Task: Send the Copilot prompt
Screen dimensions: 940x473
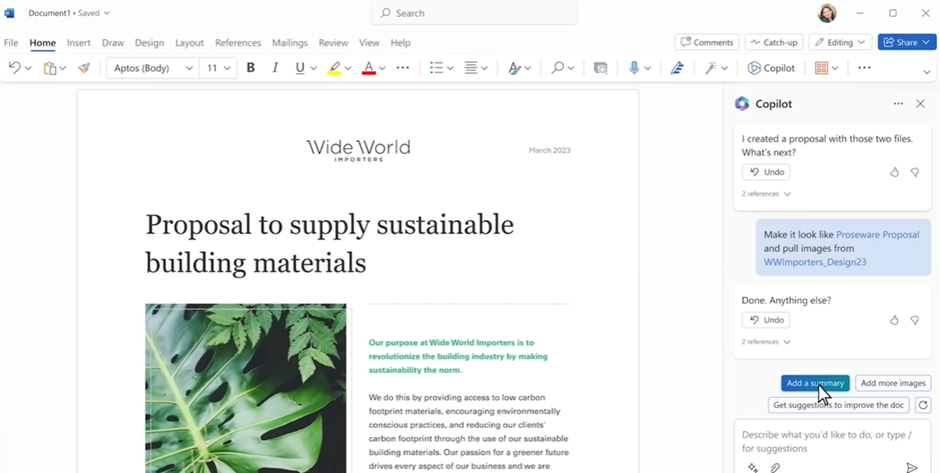Action: 911,467
